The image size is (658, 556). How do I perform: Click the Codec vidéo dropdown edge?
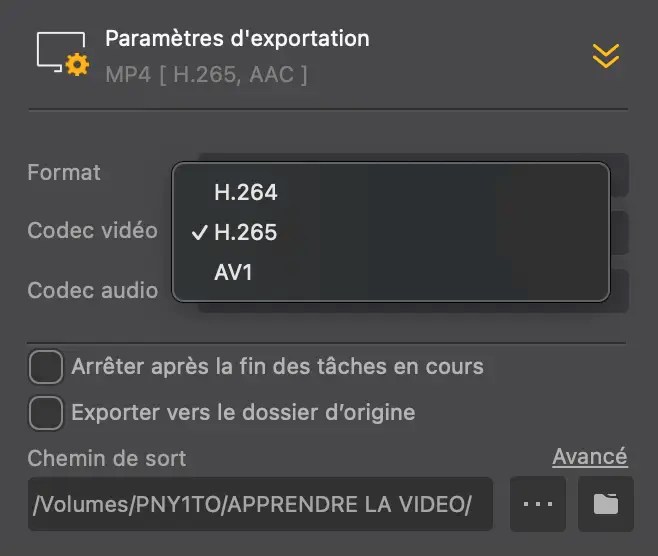[619, 232]
